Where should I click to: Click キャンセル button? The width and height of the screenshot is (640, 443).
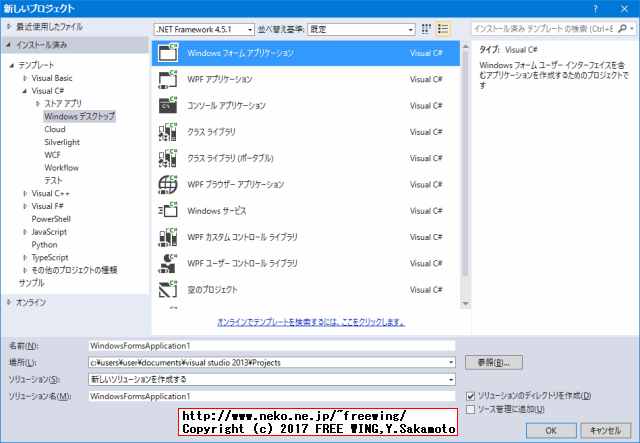click(605, 430)
